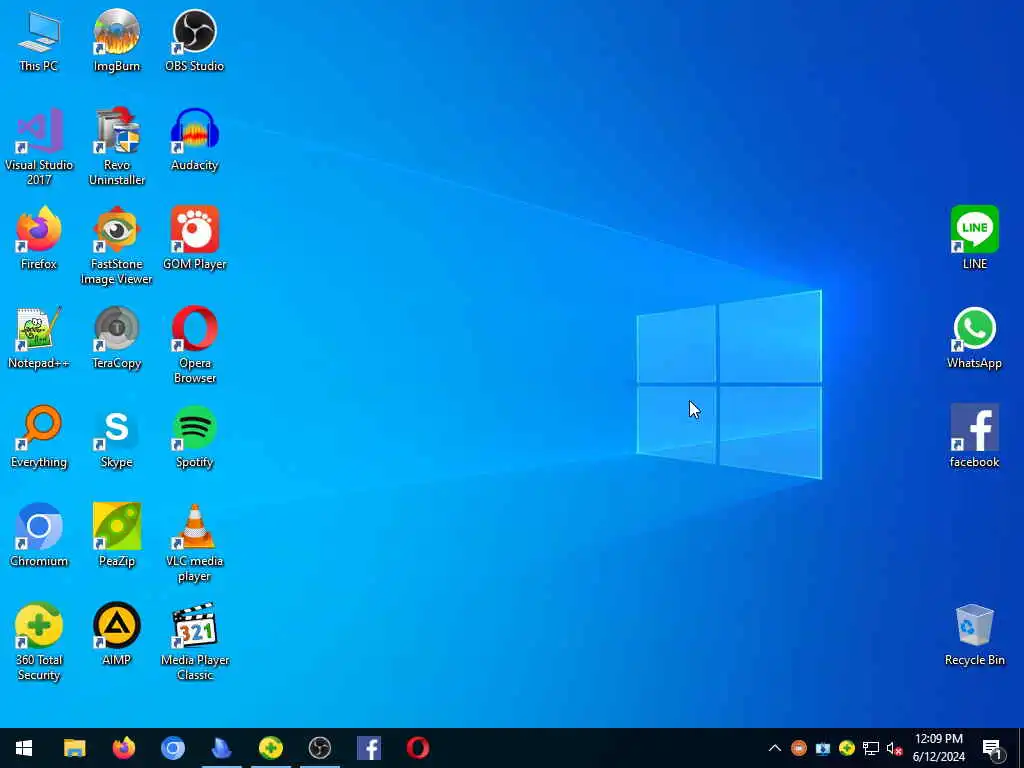Select the Revo Uninstaller shortcut
This screenshot has width=1024, height=768.
[116, 146]
